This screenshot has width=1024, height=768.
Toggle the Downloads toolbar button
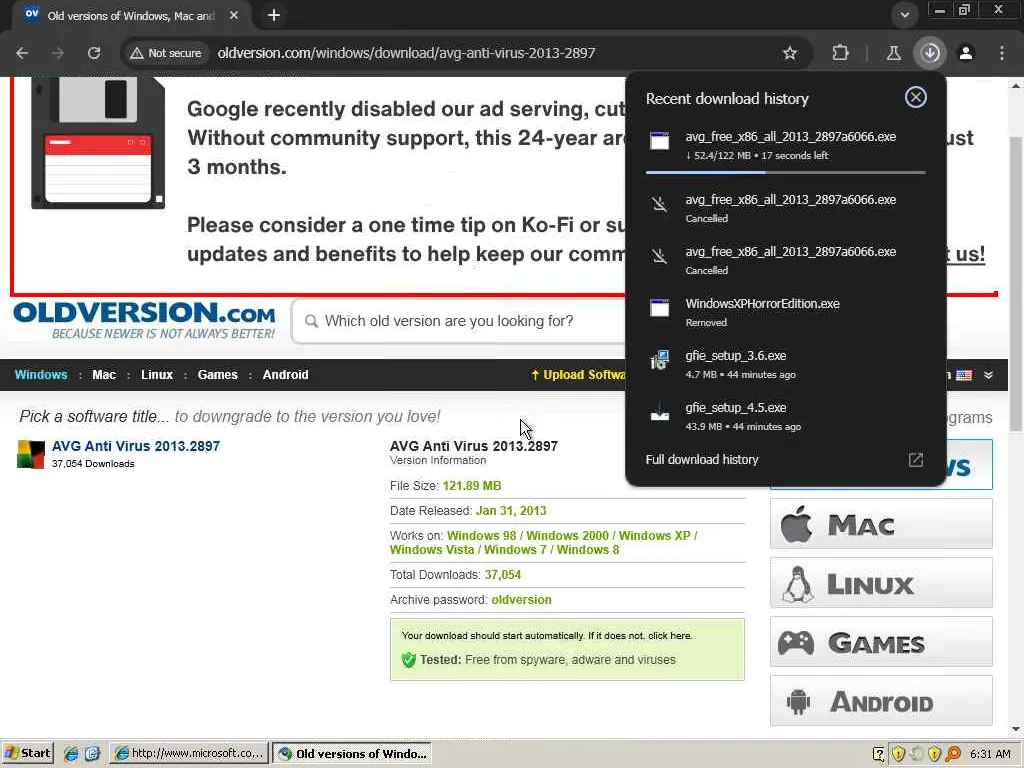[x=930, y=53]
